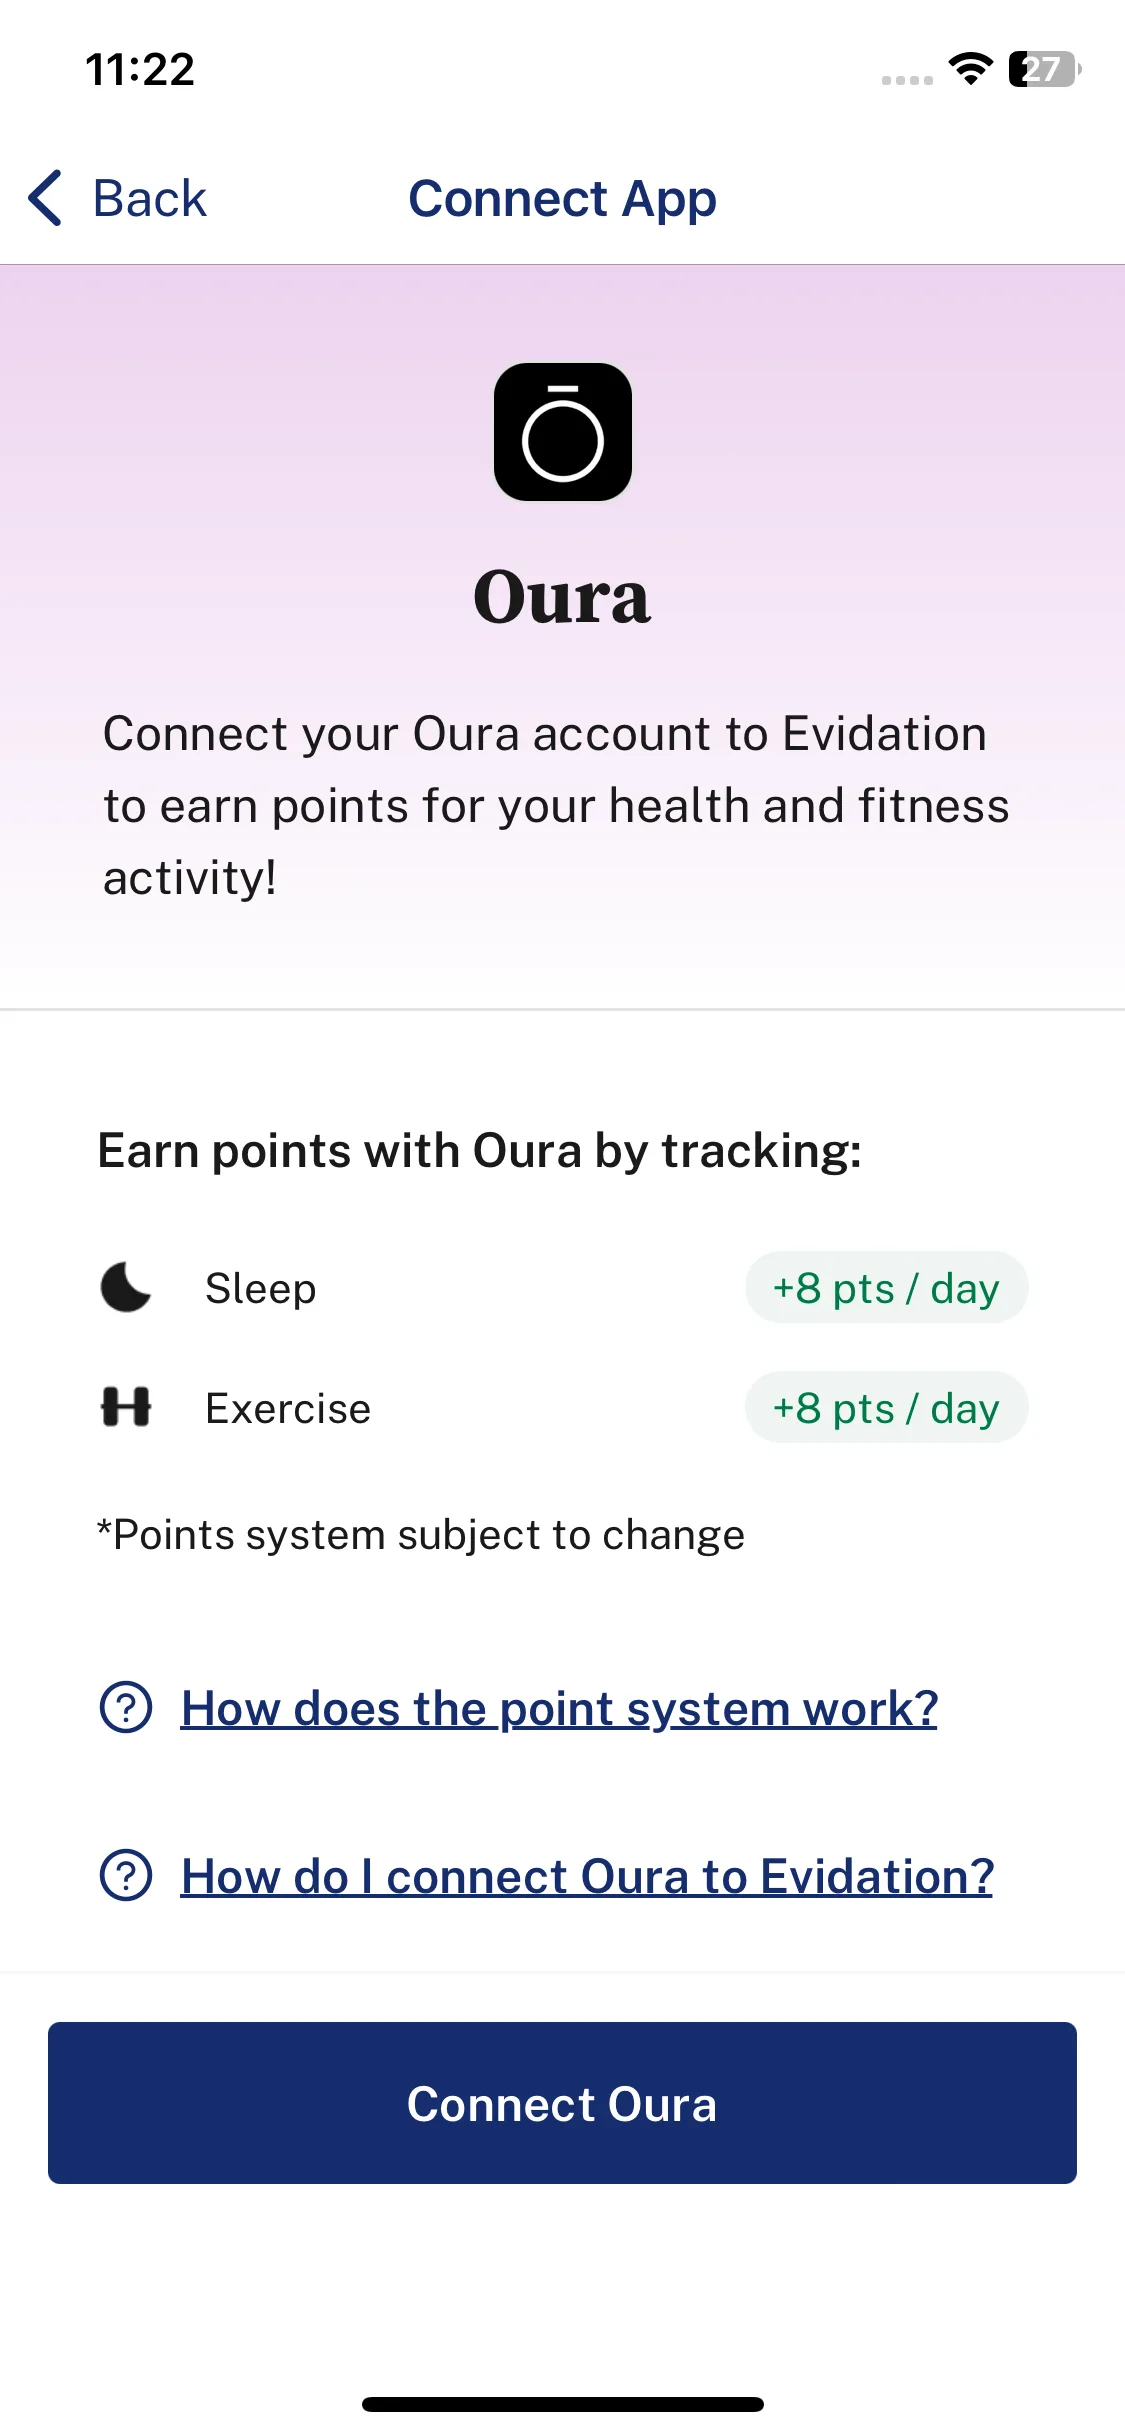Tap the Connect Oura button
This screenshot has width=1125, height=2436.
(x=562, y=2103)
